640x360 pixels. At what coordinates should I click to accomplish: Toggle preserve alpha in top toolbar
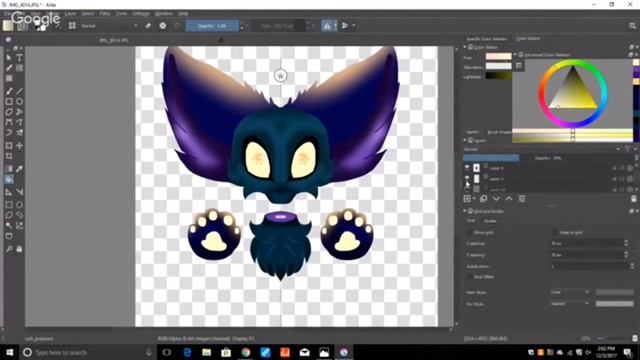(162, 26)
